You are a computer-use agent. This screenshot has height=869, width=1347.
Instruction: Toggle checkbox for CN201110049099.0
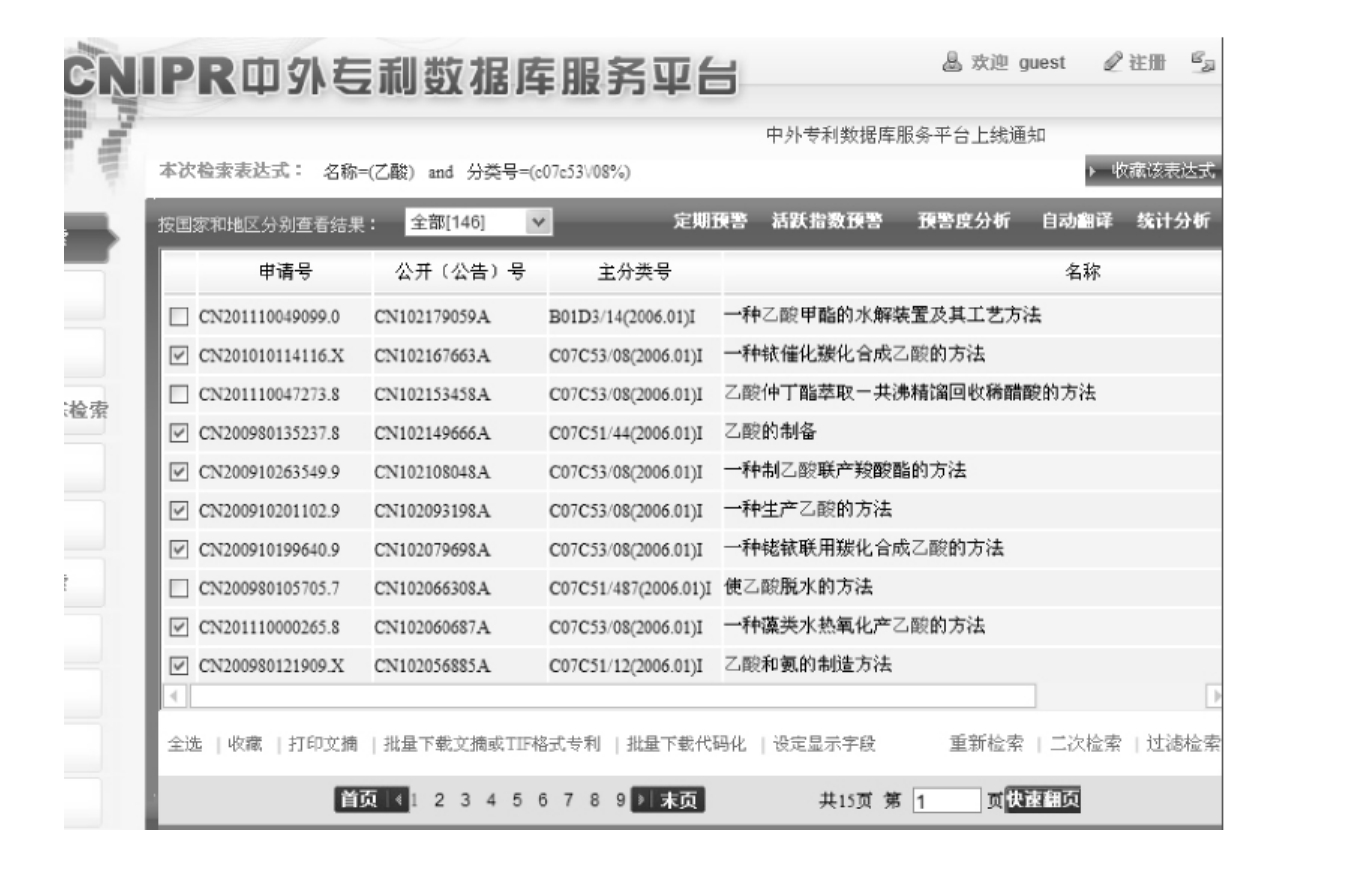click(x=179, y=318)
